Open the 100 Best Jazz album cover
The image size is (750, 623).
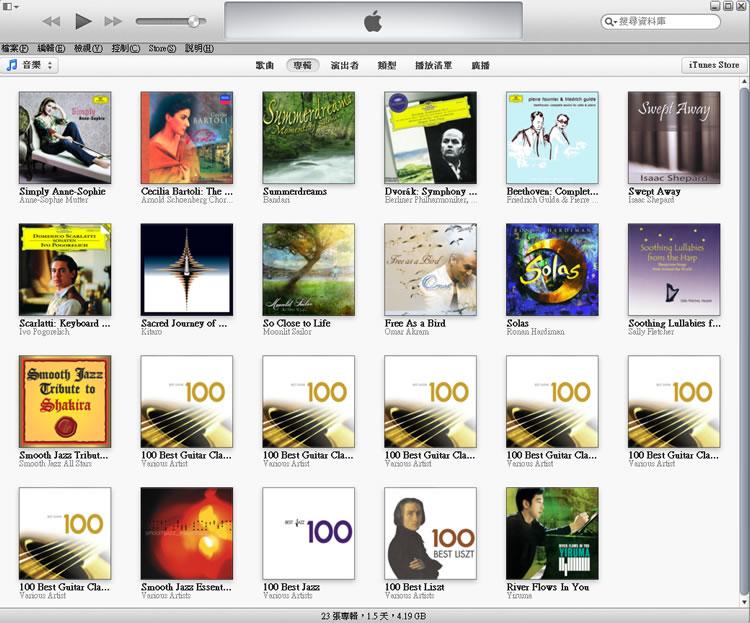click(x=309, y=534)
